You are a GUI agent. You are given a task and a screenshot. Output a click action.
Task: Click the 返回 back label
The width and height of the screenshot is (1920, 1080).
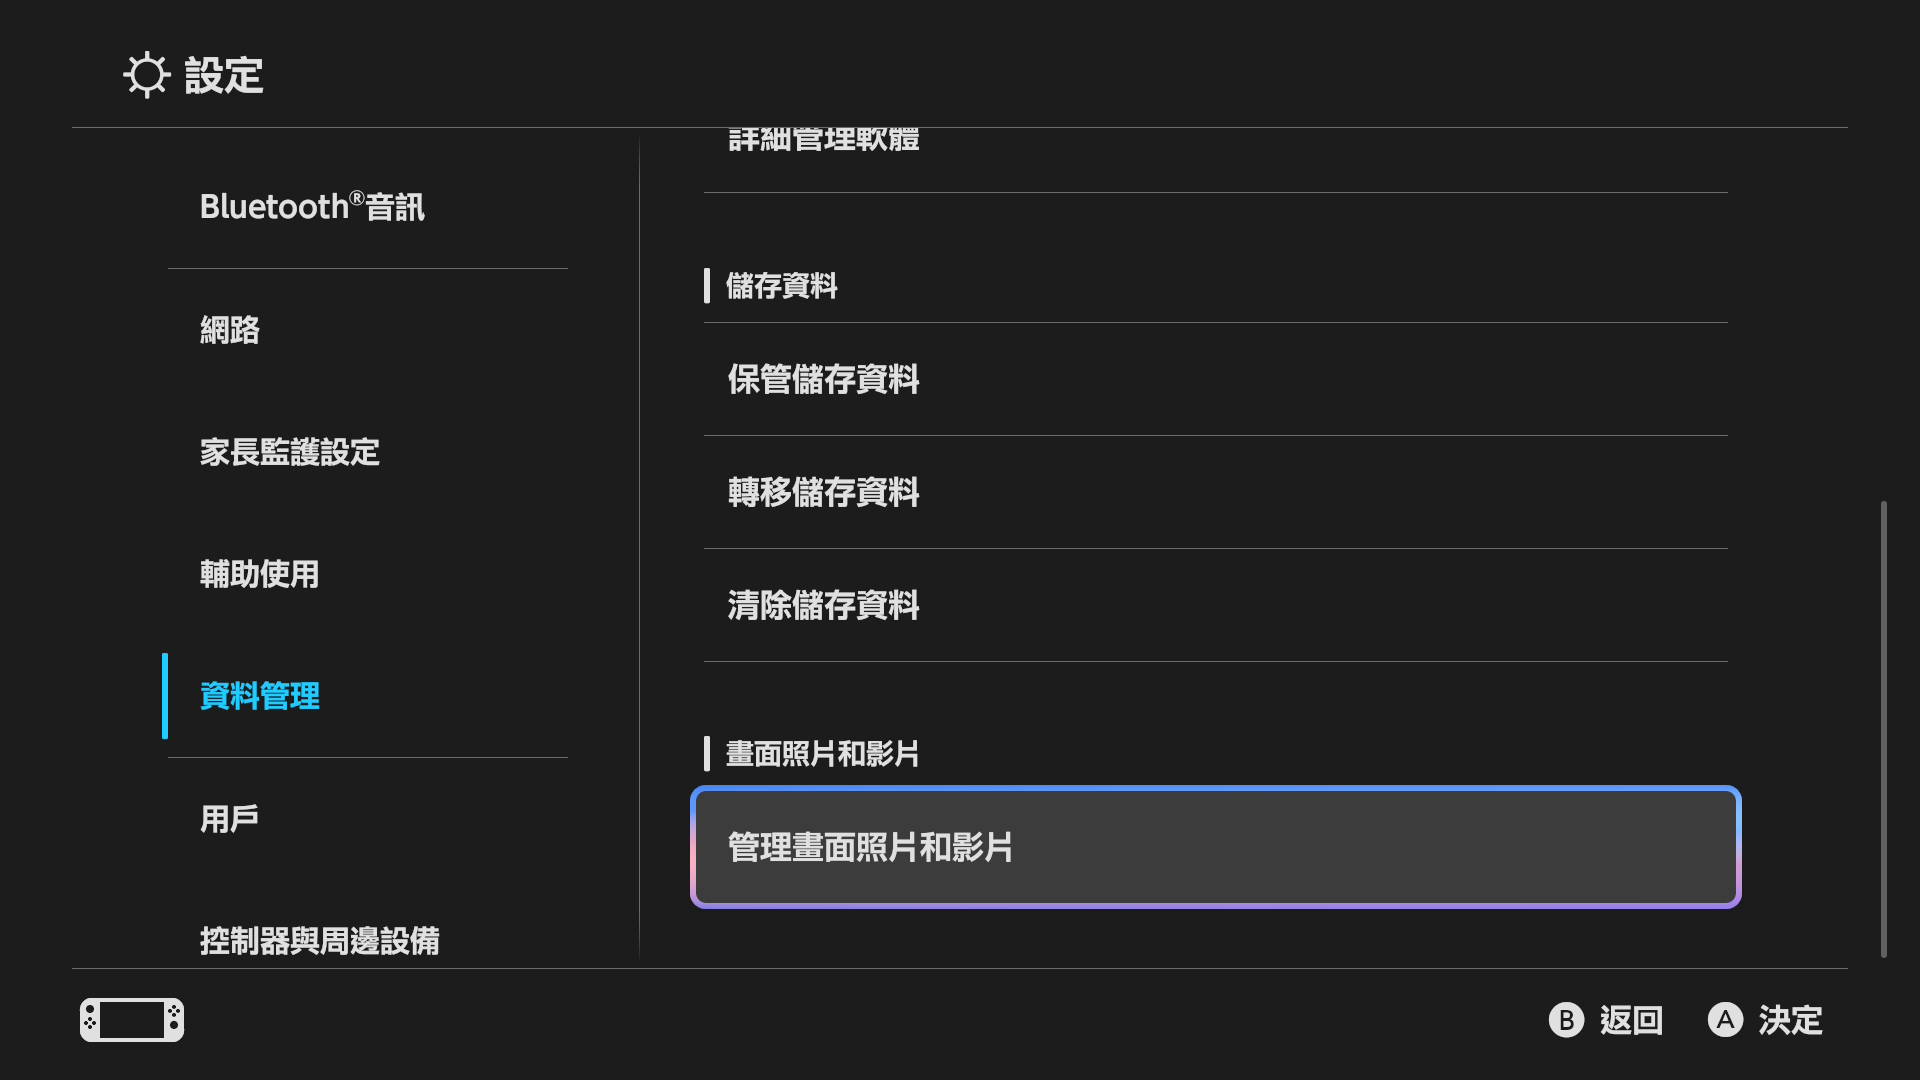pos(1630,1020)
